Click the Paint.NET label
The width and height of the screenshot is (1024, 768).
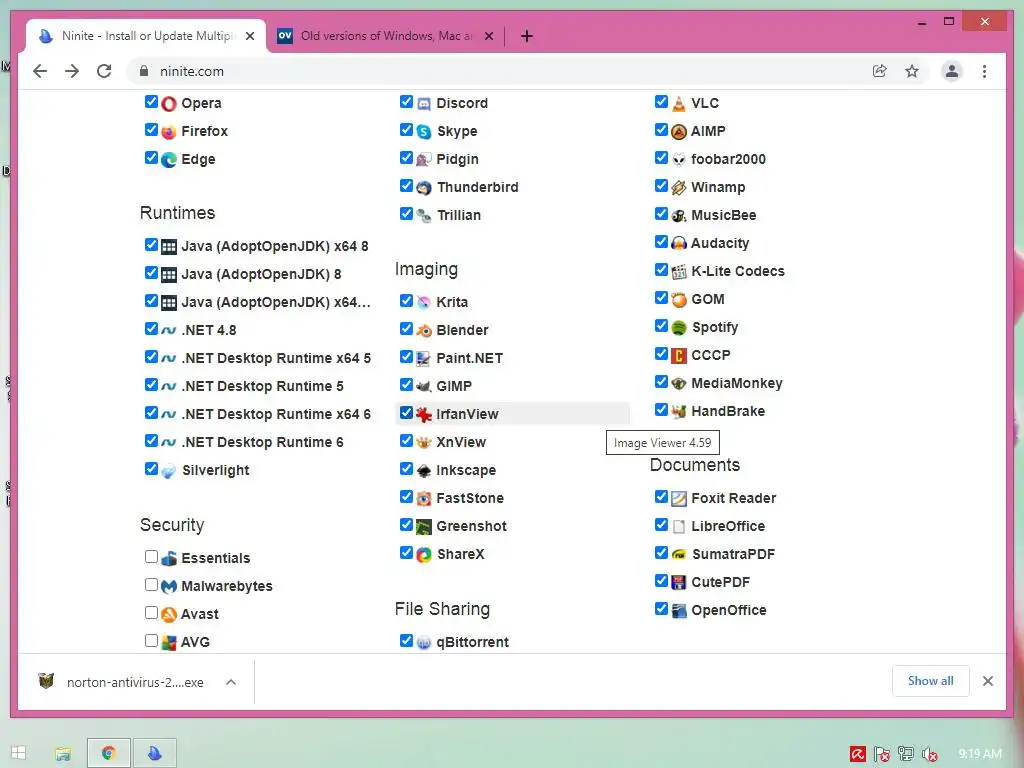(470, 359)
